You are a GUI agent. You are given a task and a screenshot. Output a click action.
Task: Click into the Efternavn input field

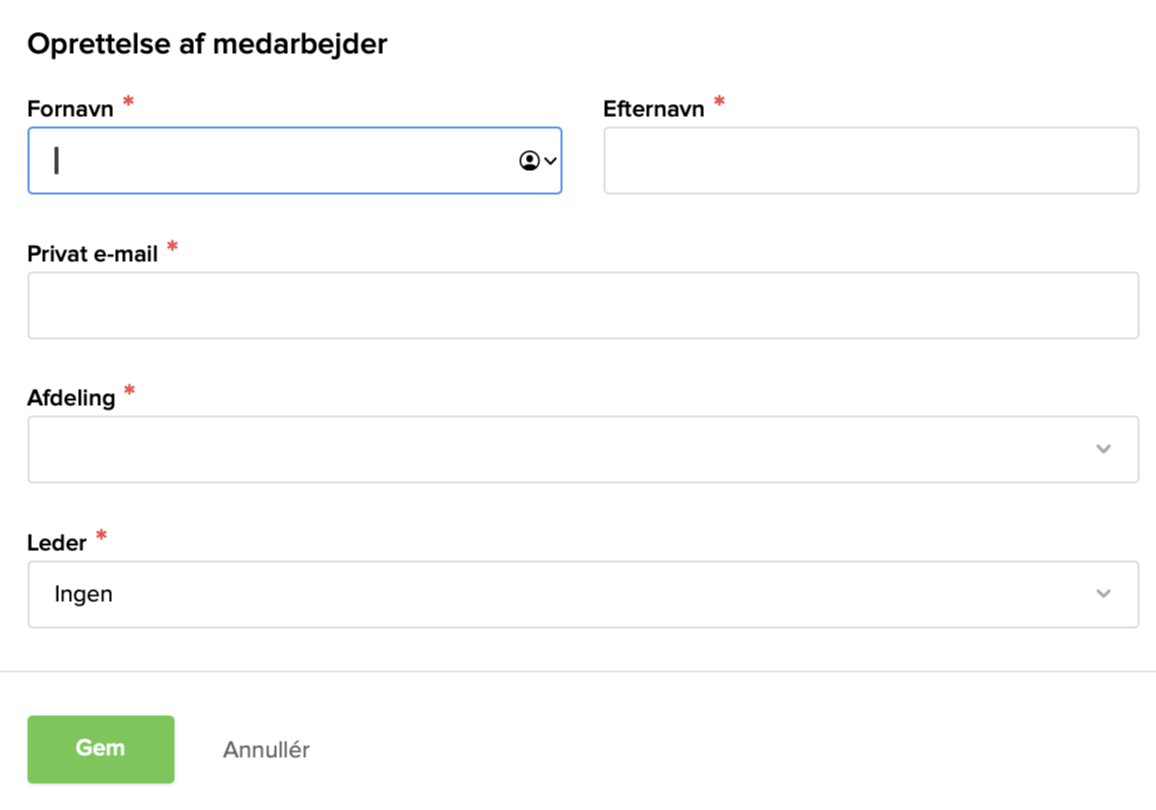pyautogui.click(x=870, y=161)
